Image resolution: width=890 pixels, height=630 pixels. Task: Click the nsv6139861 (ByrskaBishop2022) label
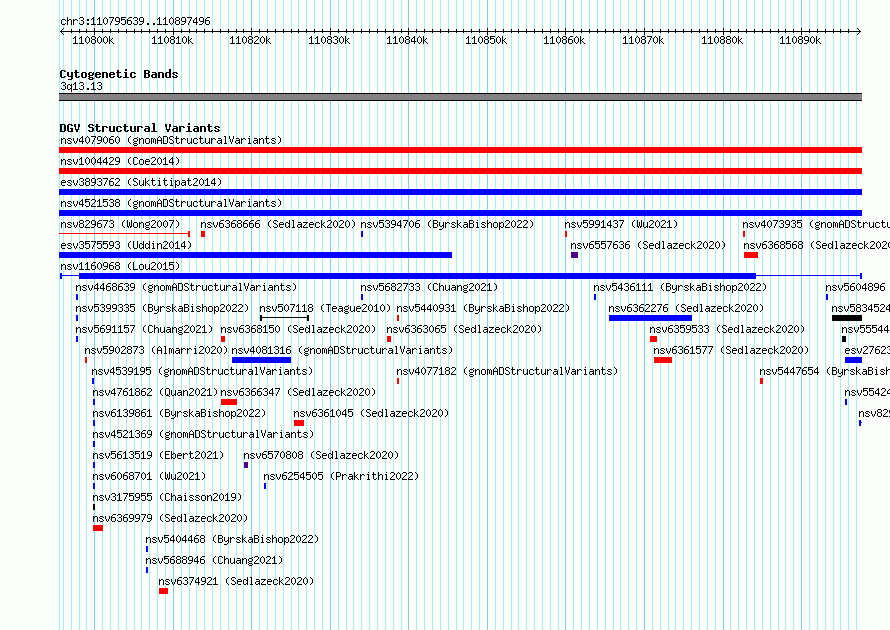(x=179, y=413)
